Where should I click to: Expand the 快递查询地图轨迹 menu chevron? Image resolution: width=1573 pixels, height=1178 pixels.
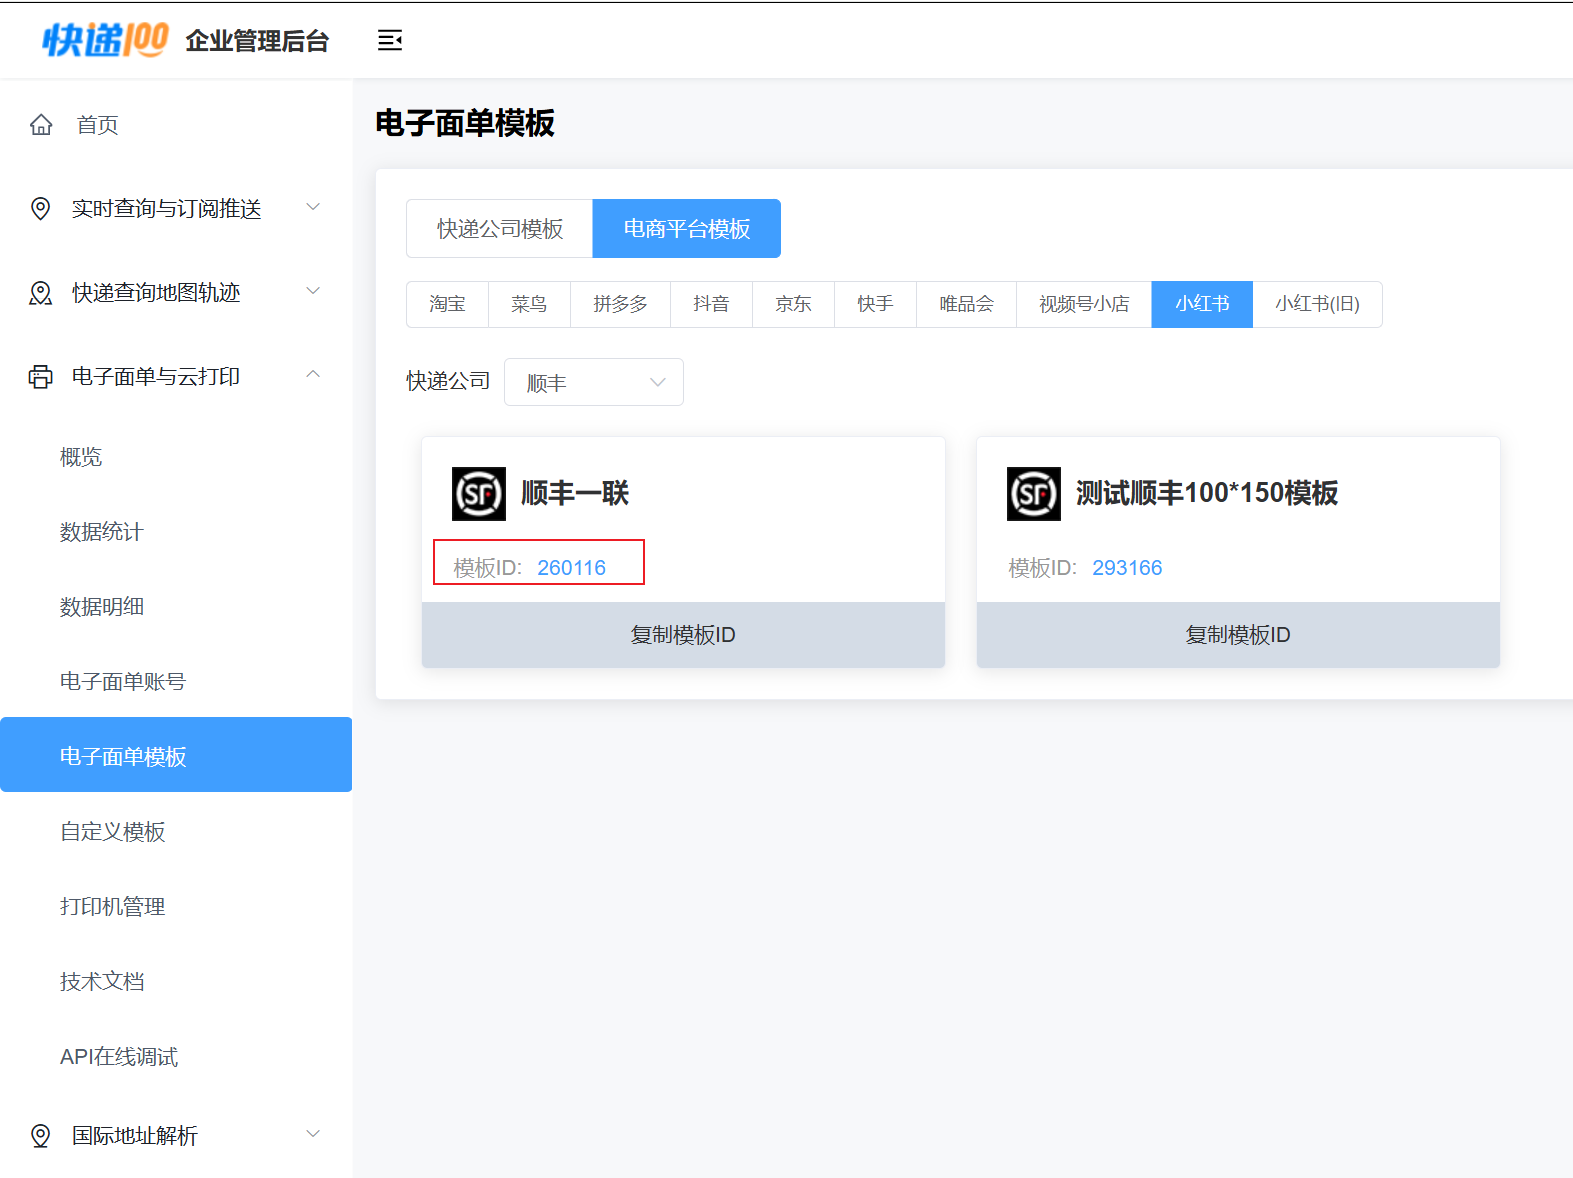tap(313, 291)
